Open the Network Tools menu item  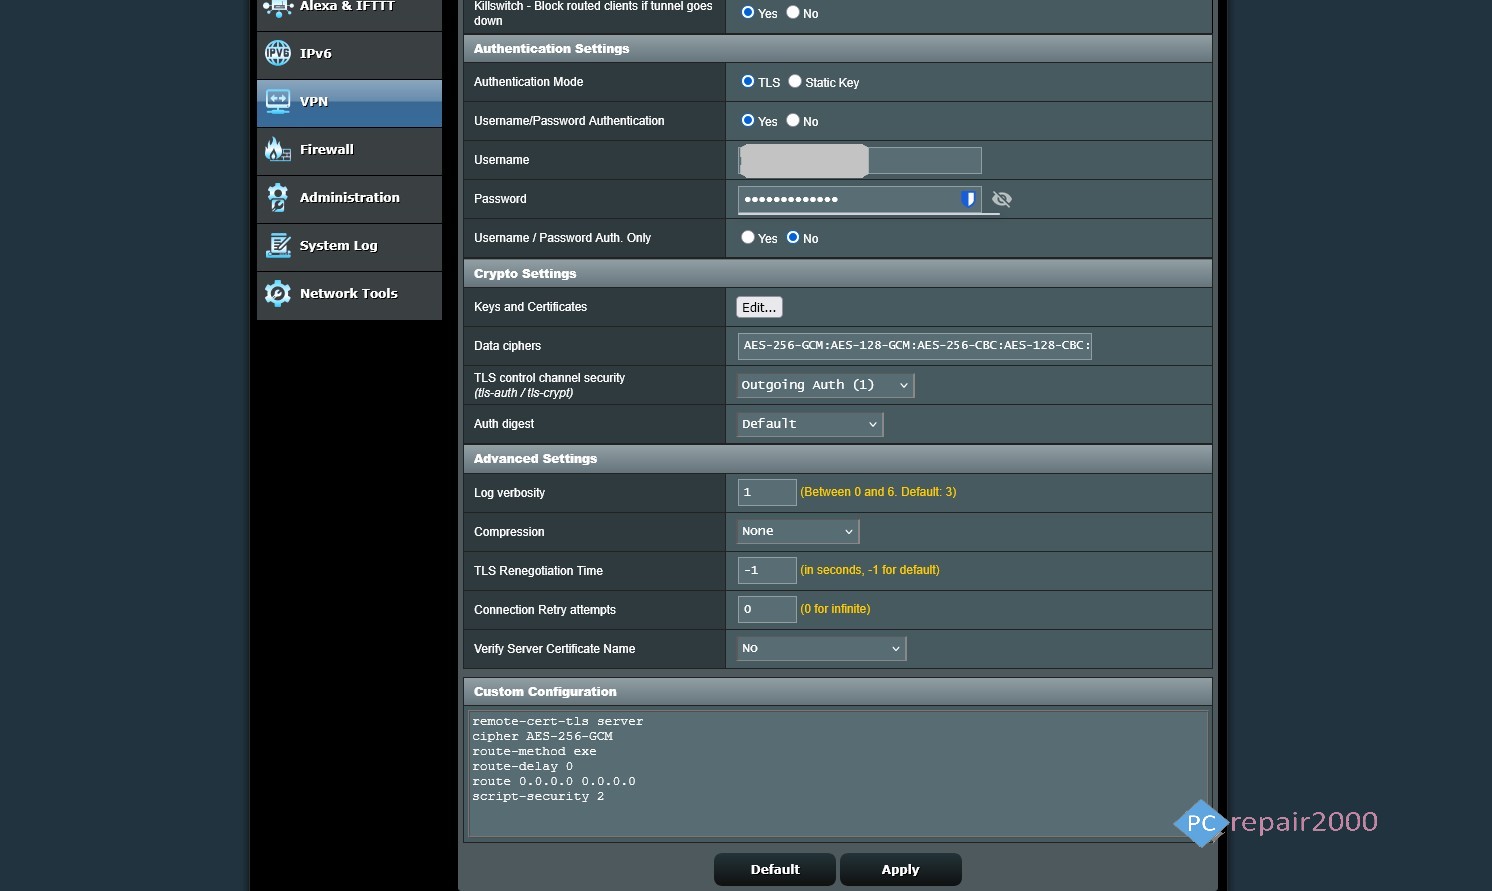click(x=349, y=295)
